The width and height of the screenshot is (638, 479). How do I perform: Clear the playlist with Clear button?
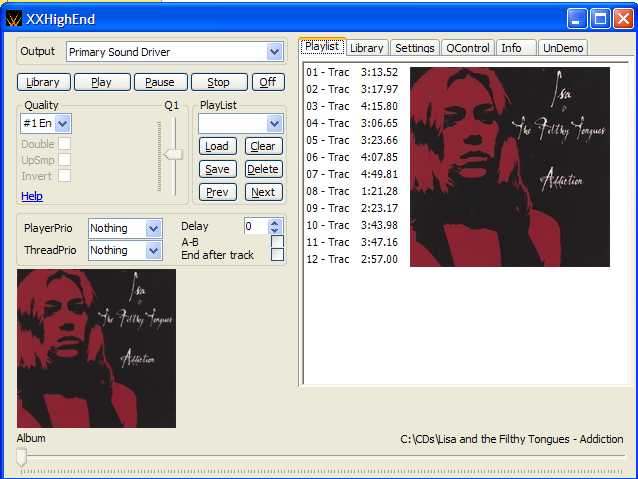click(x=263, y=146)
